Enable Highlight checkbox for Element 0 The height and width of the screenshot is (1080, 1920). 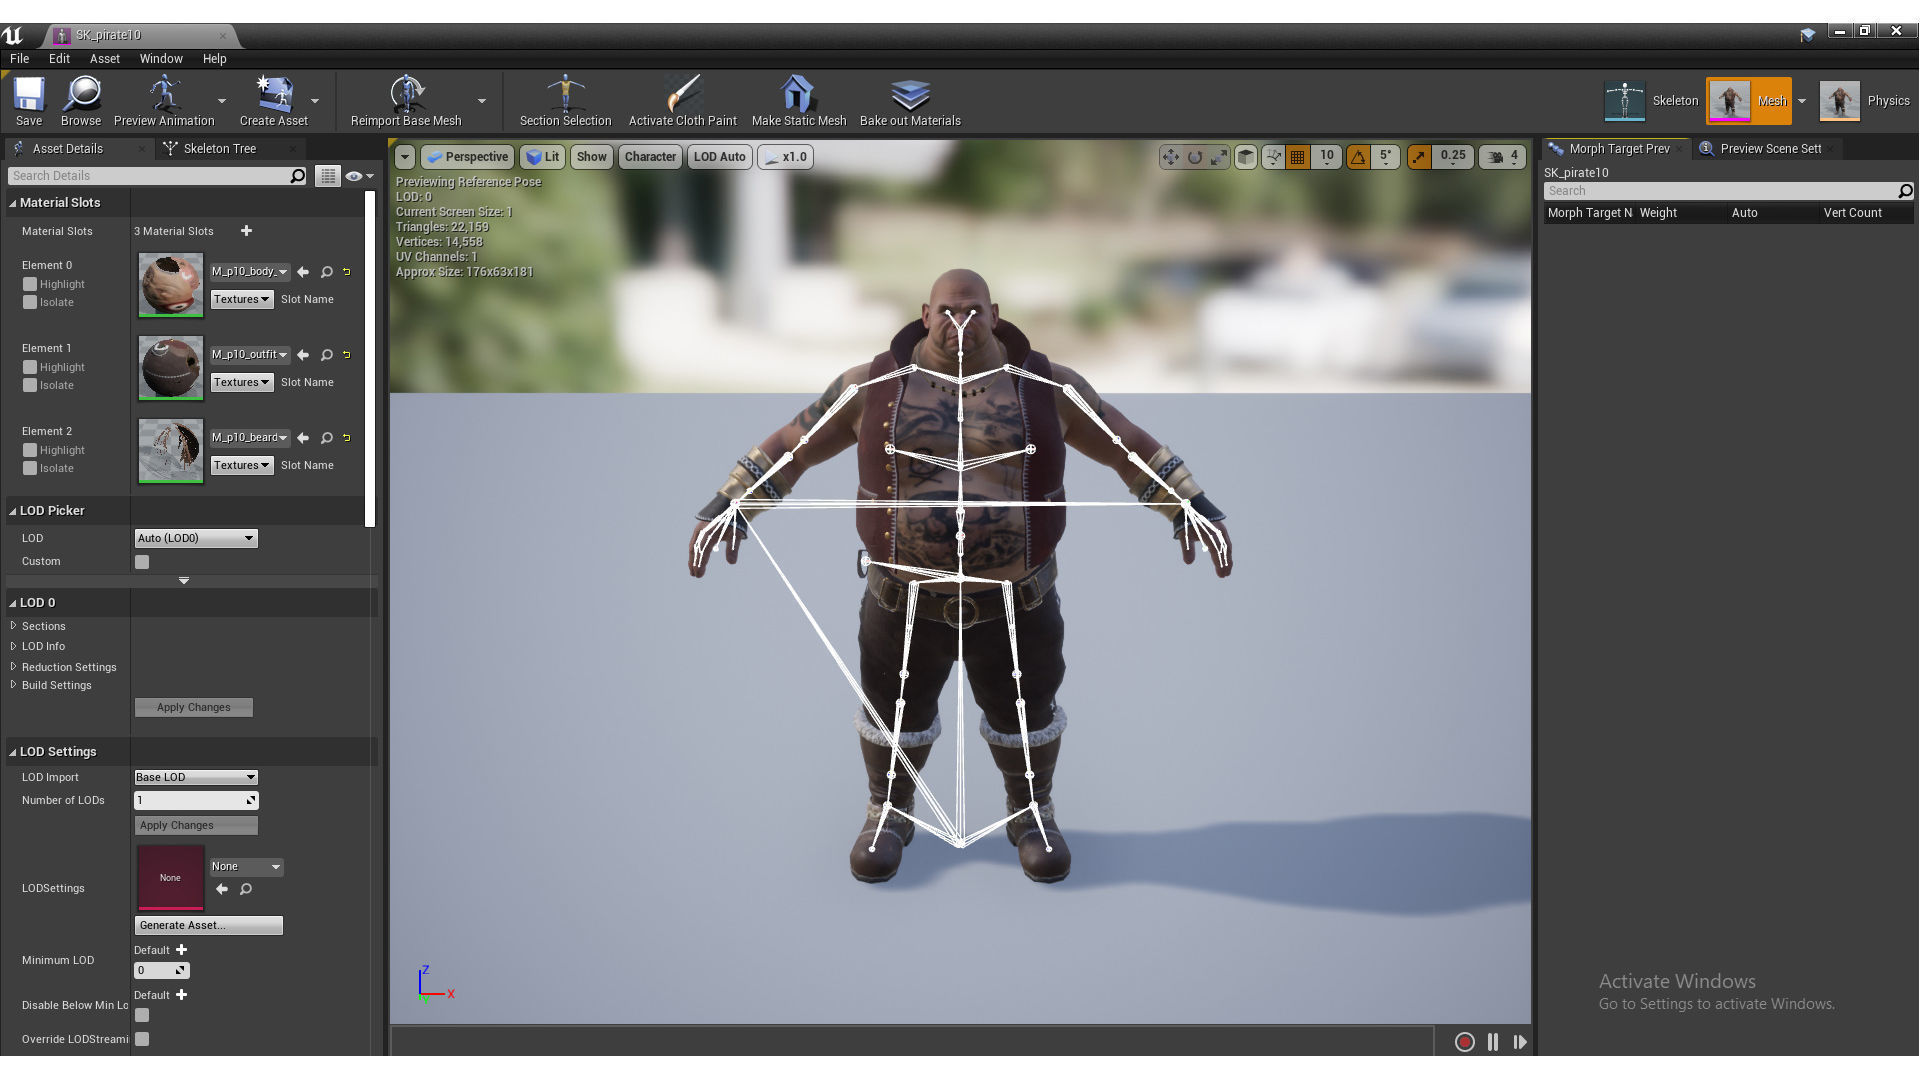click(x=30, y=284)
